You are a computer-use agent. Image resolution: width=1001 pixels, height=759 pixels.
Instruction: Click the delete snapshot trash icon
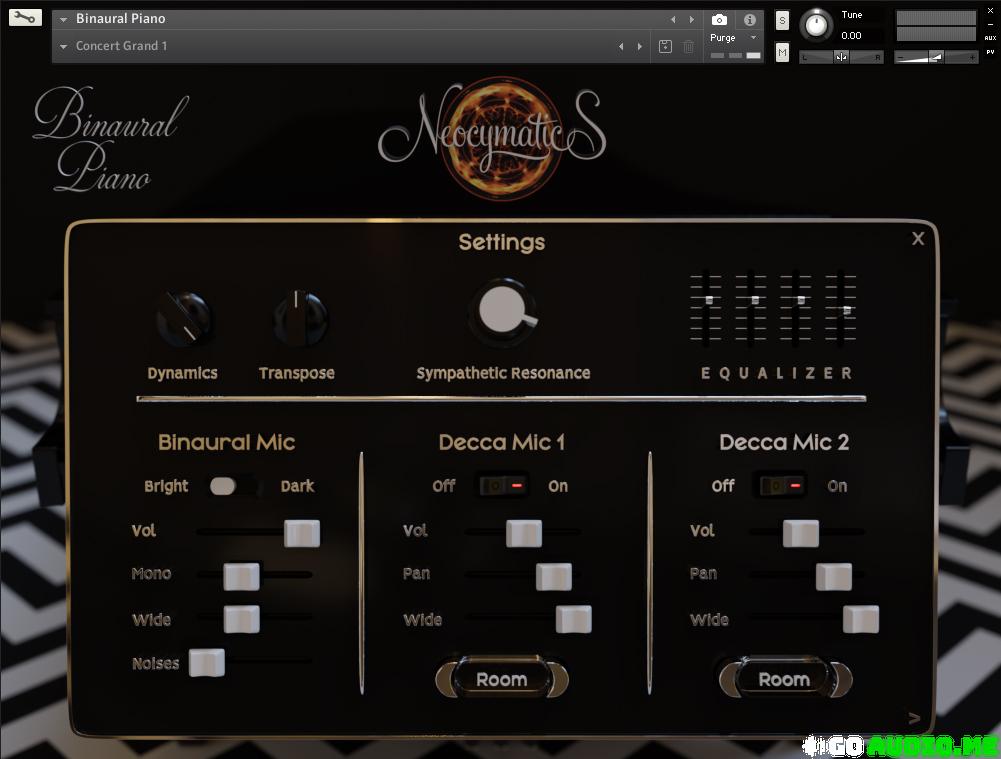688,46
